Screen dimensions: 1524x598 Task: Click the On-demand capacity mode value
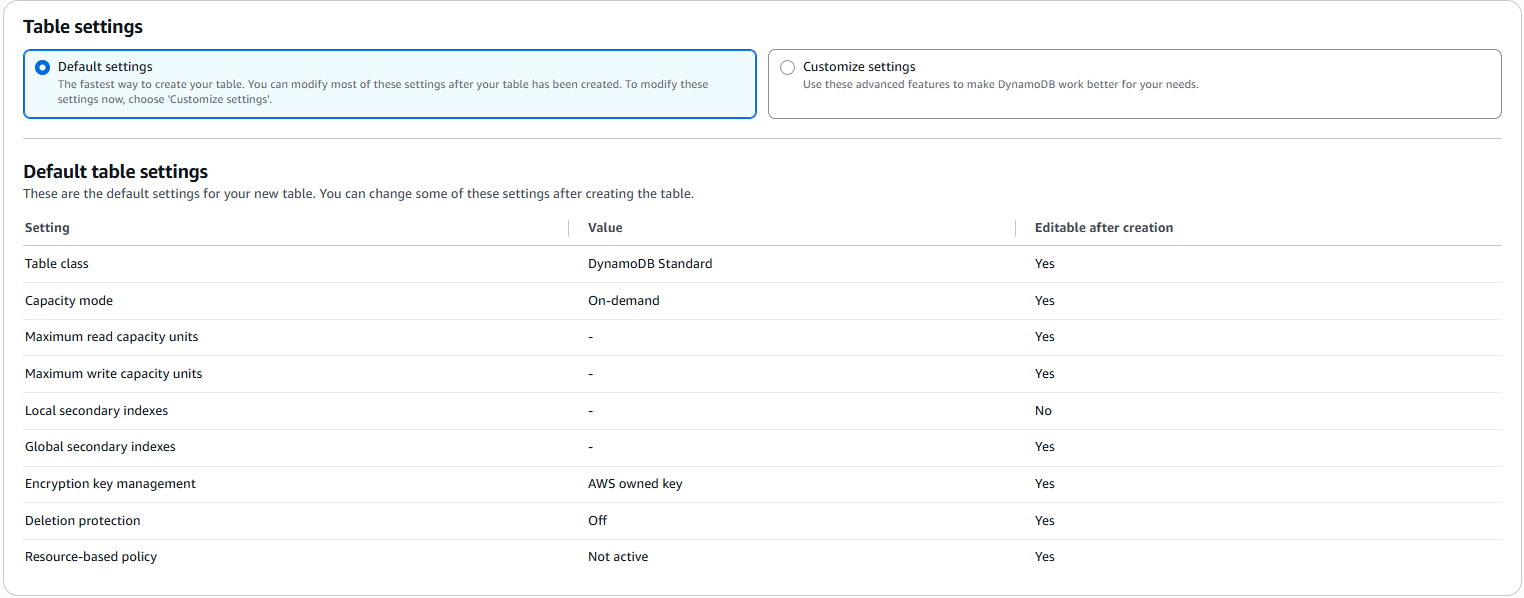coord(624,300)
